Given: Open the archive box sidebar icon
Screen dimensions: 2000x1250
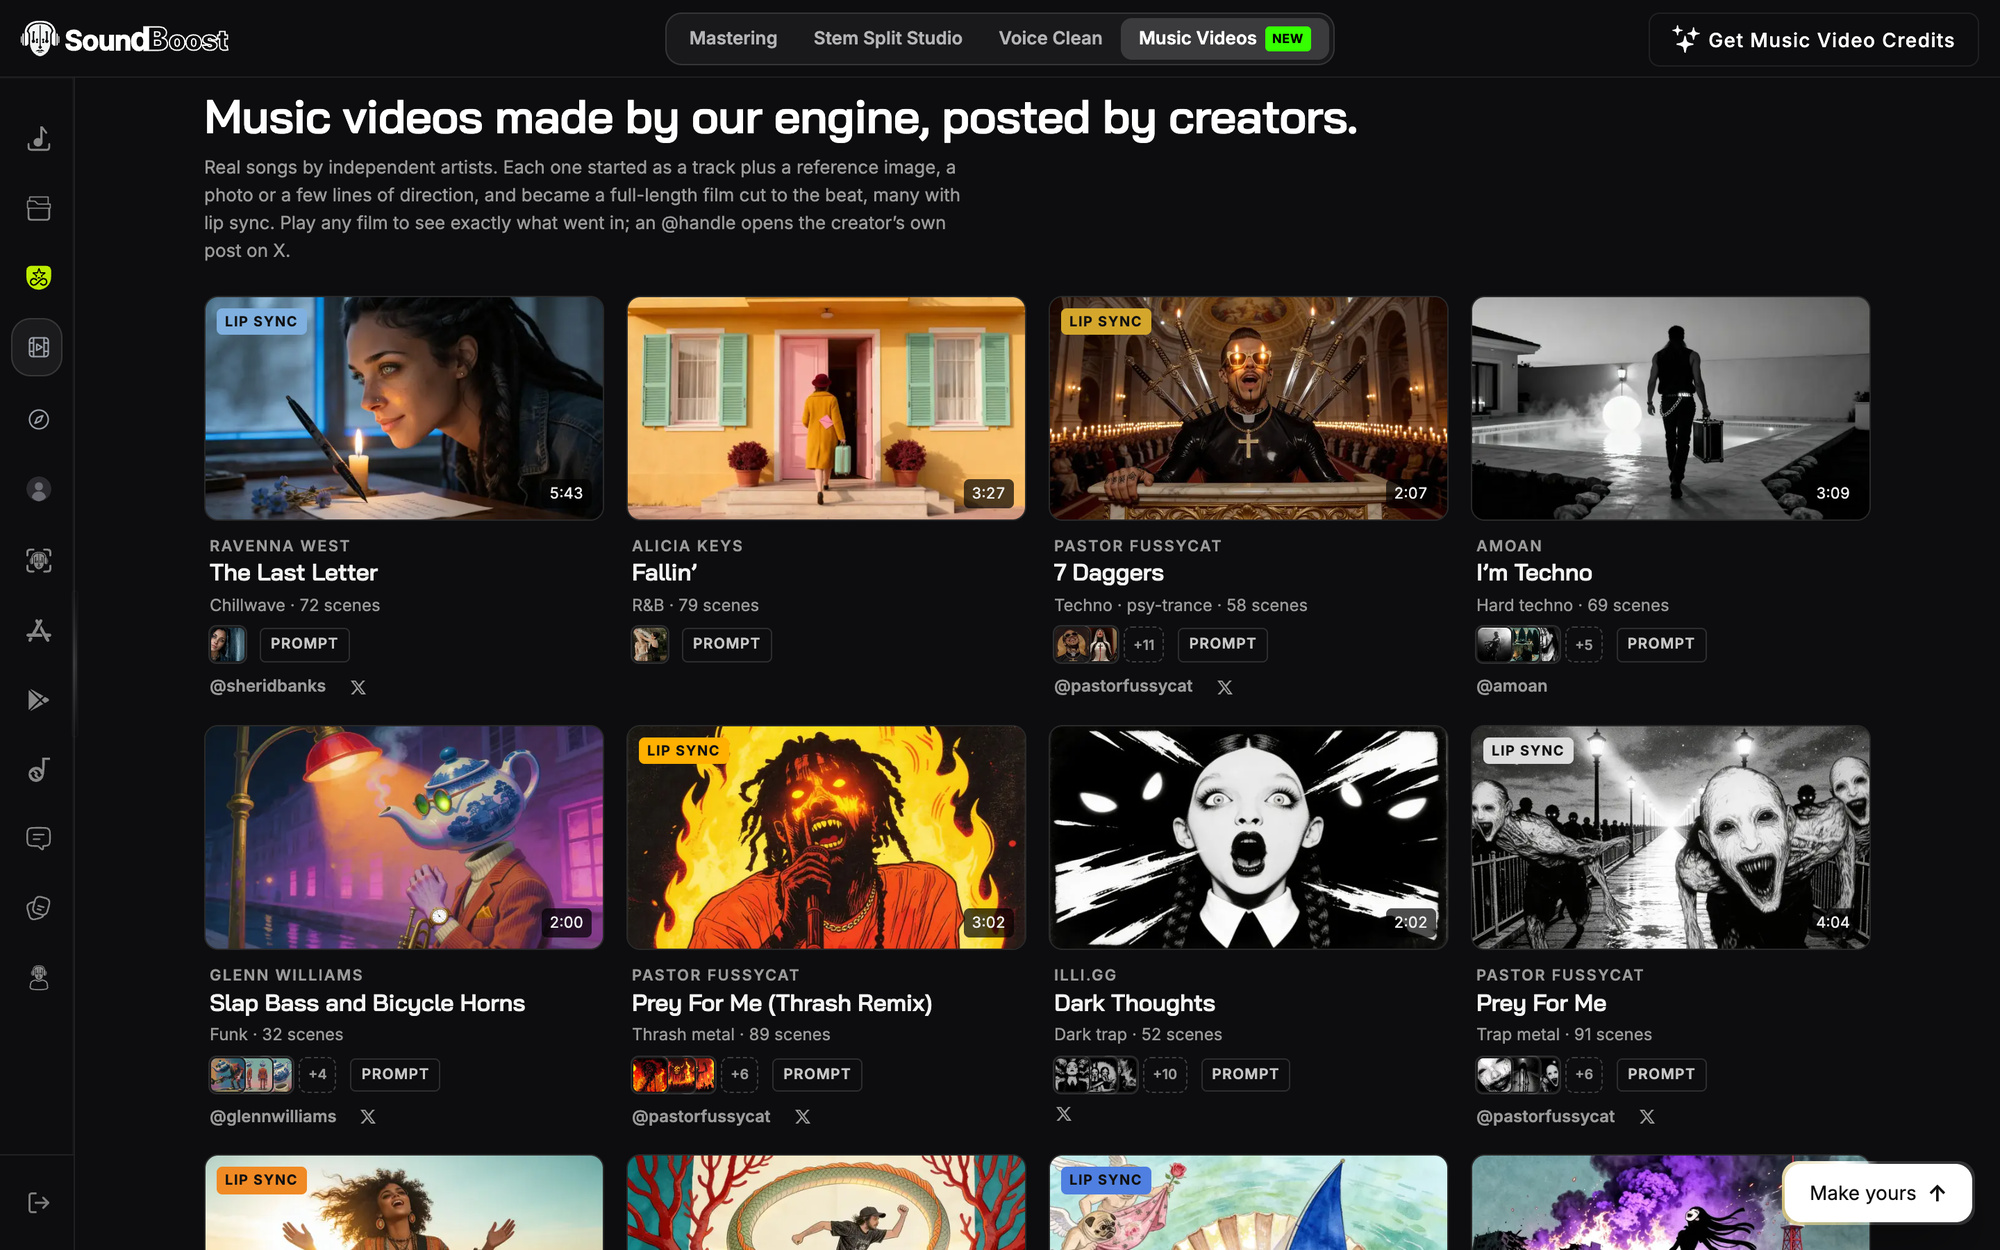Looking at the screenshot, I should point(38,208).
